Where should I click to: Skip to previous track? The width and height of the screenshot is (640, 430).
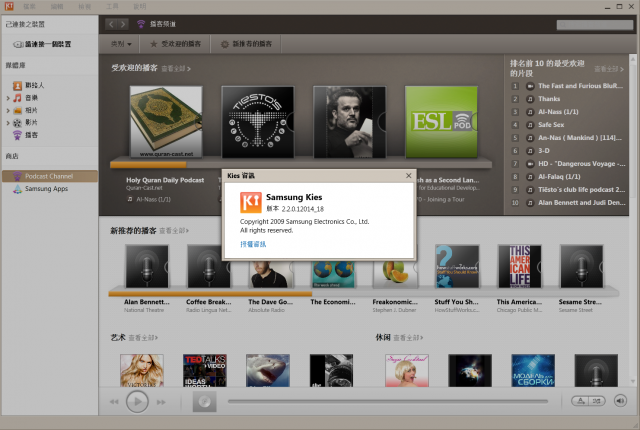click(x=114, y=402)
